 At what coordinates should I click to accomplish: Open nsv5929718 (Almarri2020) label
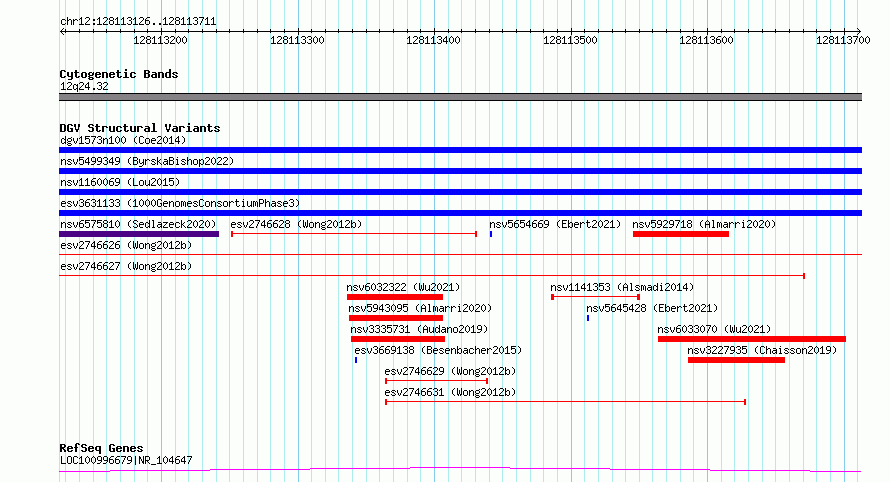704,224
